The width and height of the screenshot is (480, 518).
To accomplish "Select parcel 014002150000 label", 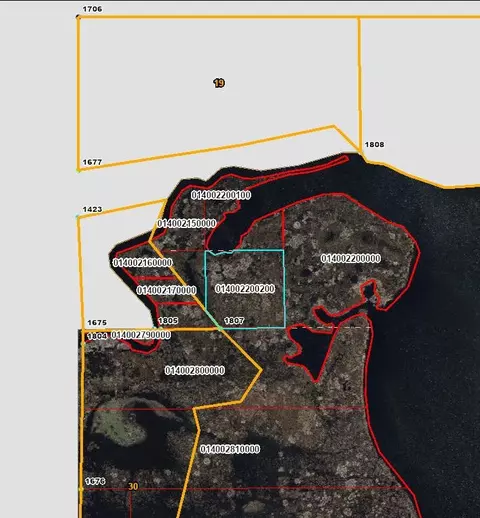I will (187, 223).
